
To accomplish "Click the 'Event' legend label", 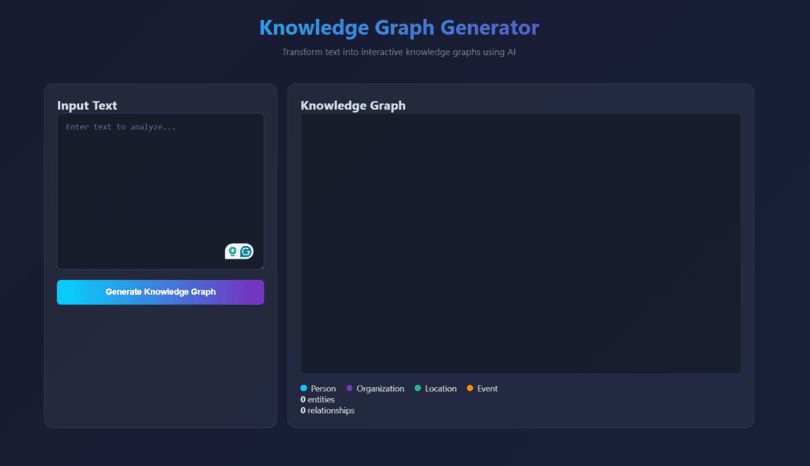I will [x=487, y=389].
